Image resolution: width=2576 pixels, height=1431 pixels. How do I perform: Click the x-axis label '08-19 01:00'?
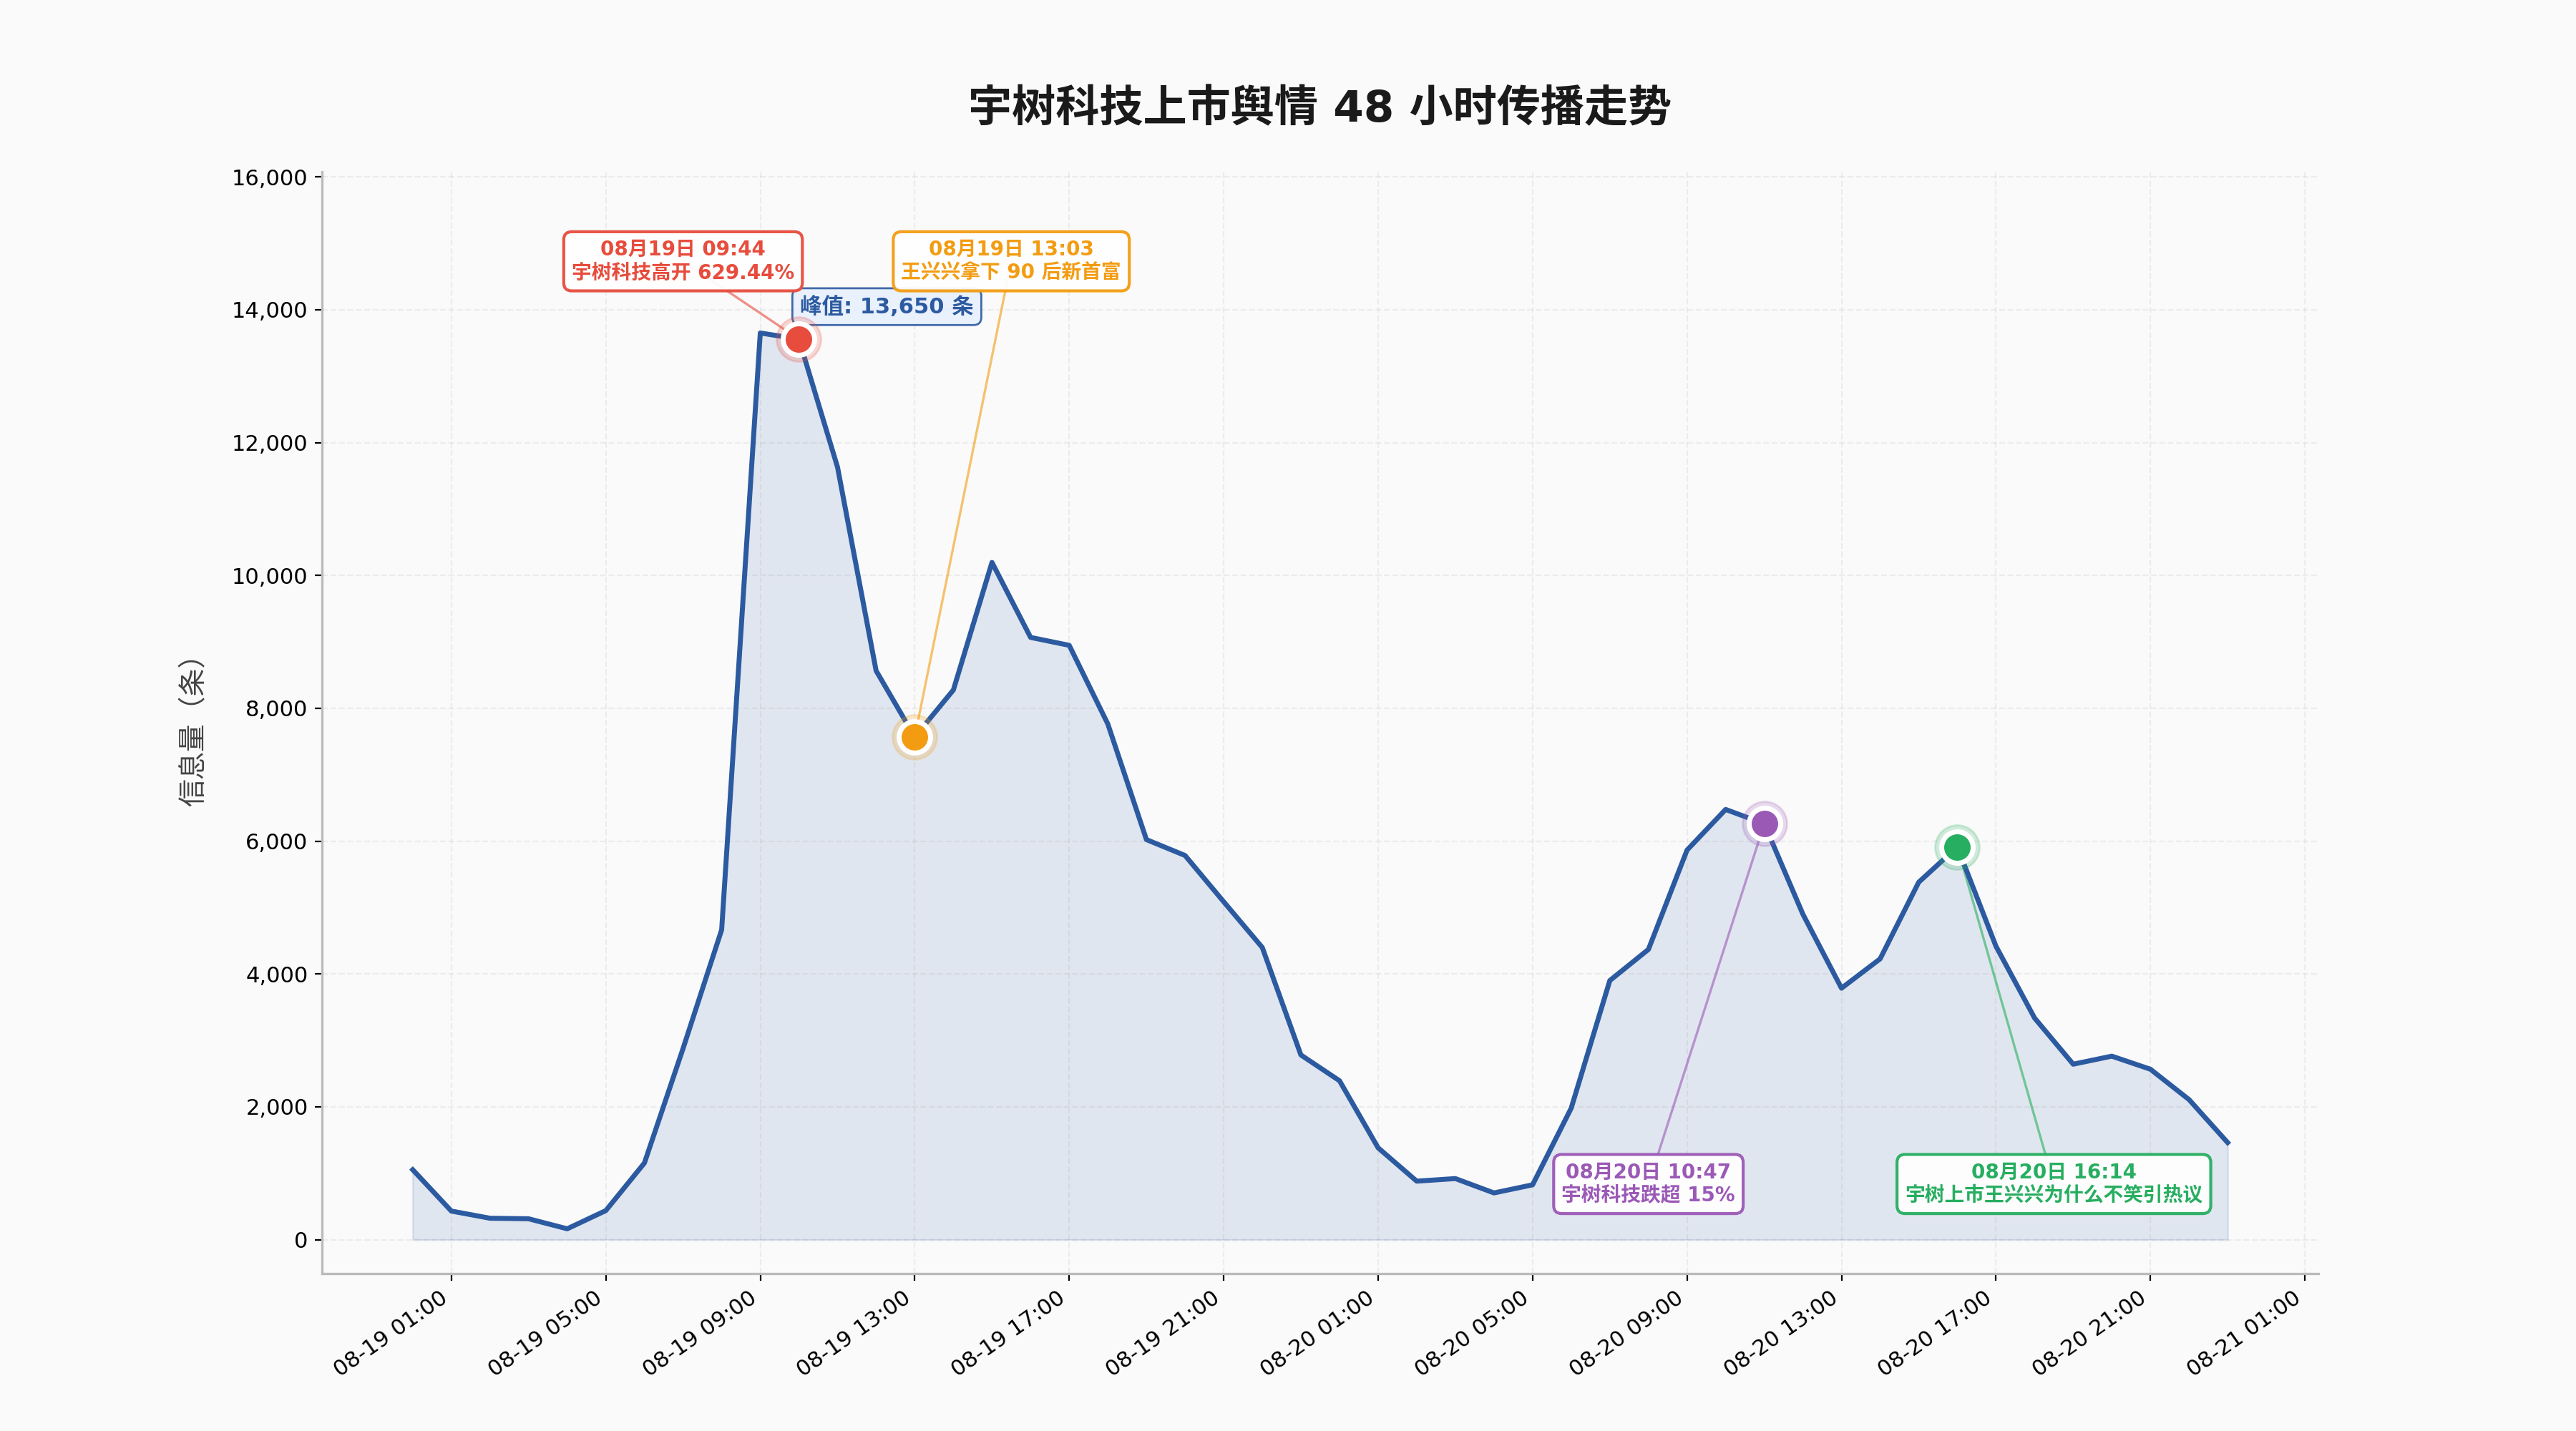click(391, 1333)
